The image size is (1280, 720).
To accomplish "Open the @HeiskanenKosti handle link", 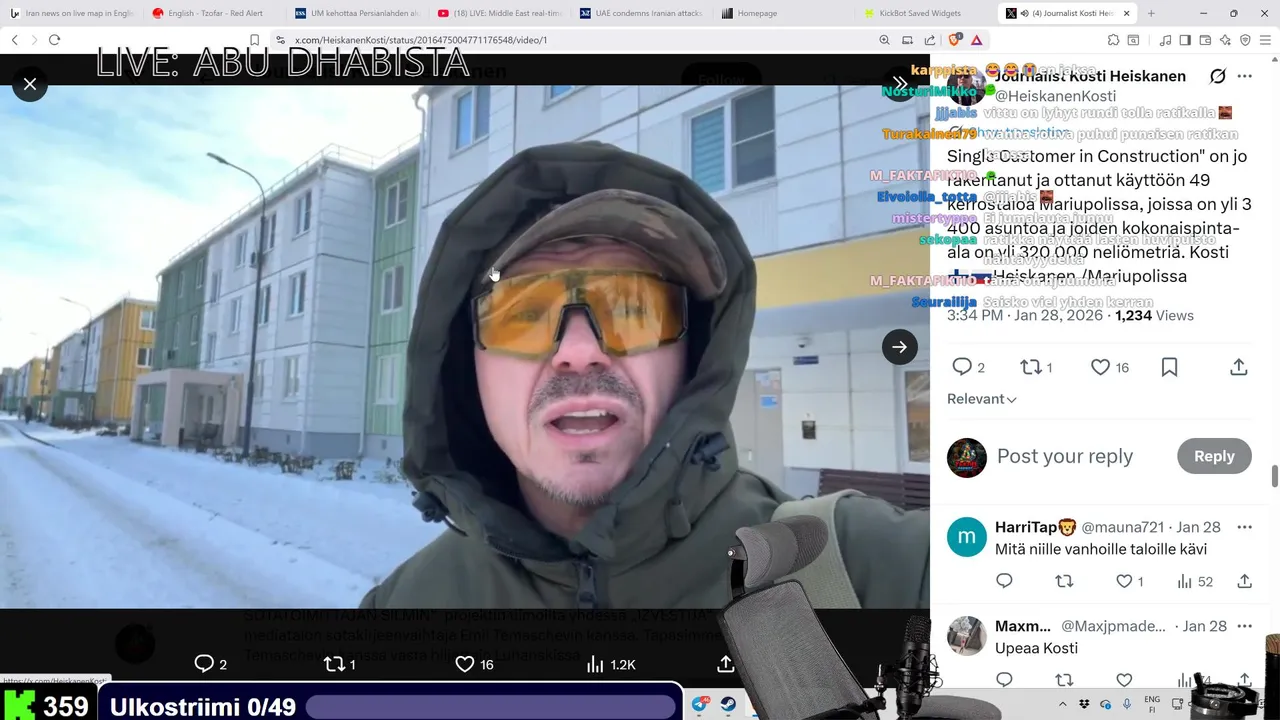I will tap(1055, 96).
